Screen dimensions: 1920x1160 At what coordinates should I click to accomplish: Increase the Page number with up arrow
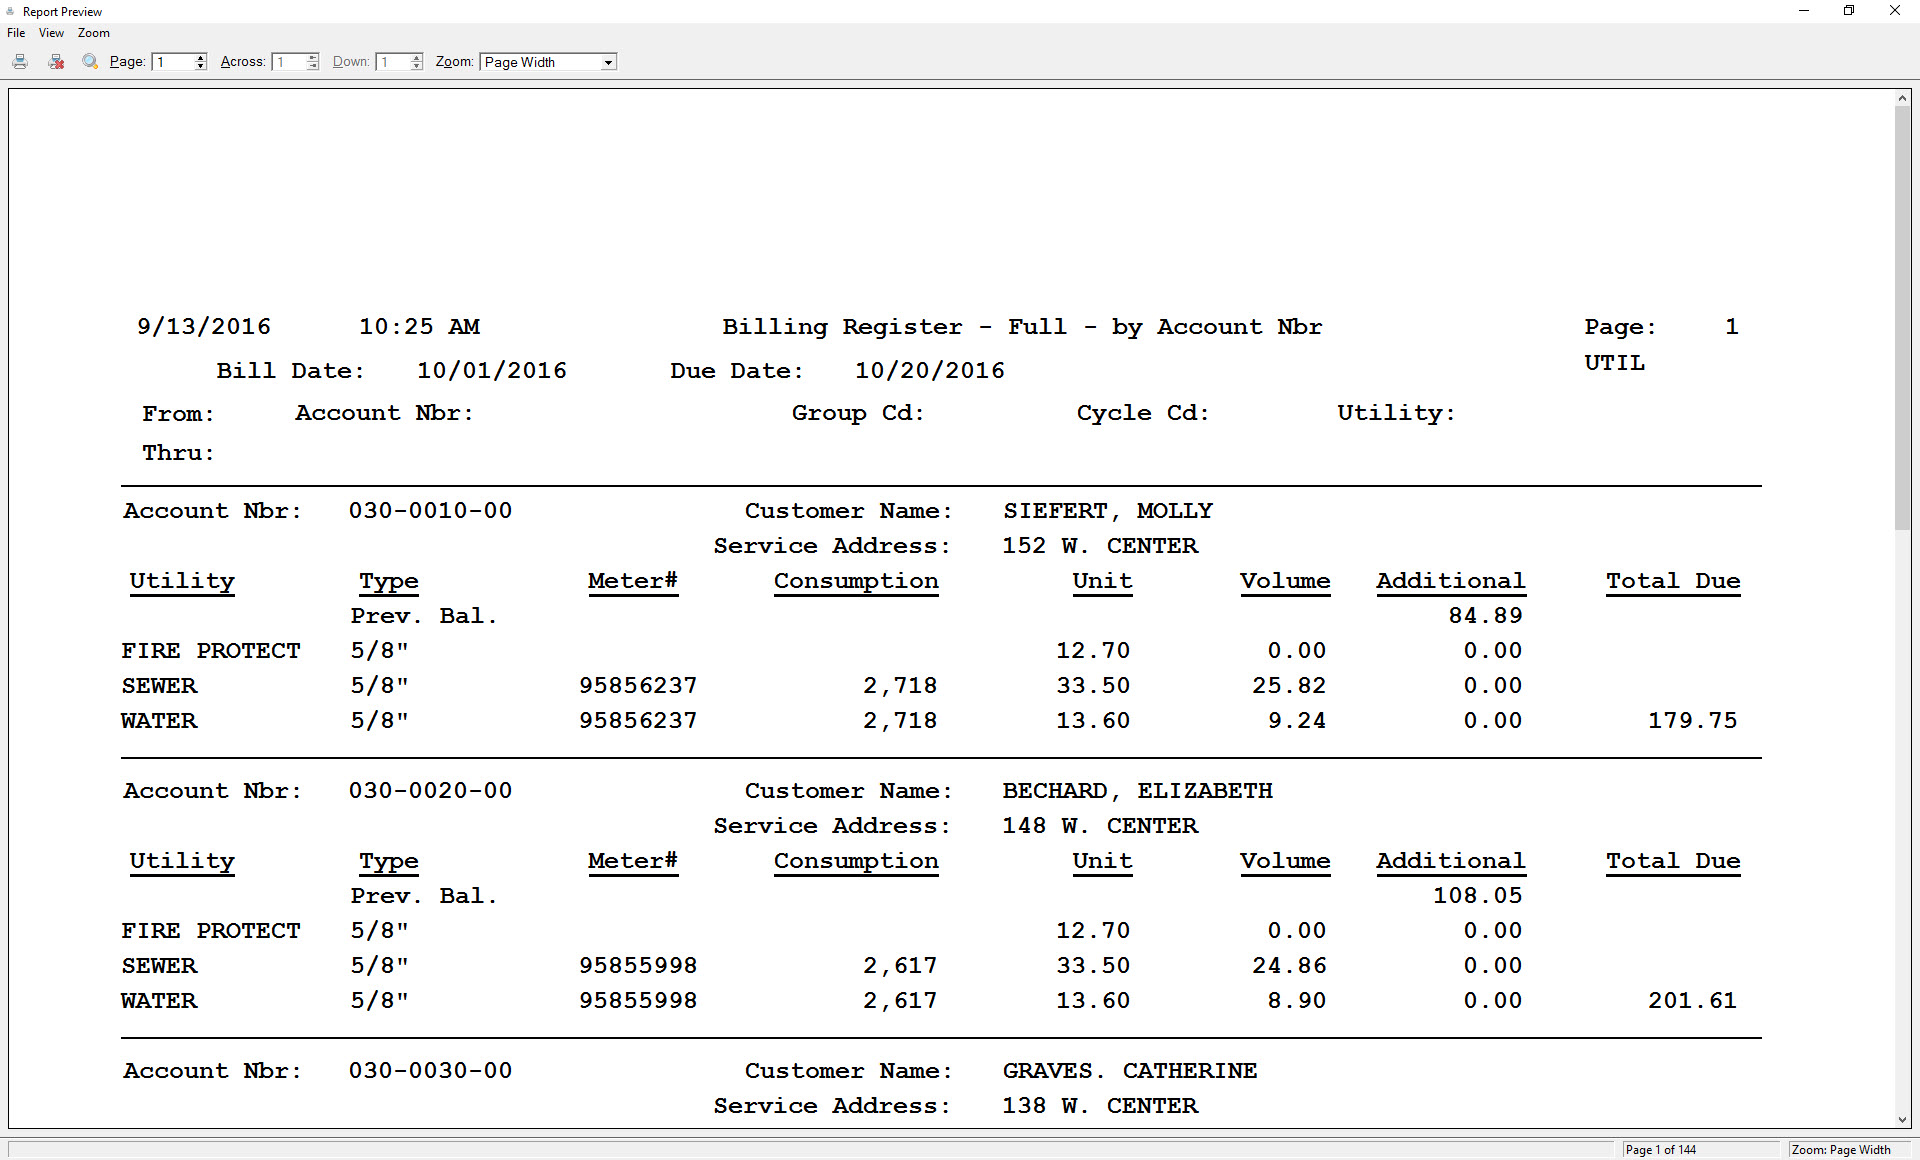(x=201, y=58)
